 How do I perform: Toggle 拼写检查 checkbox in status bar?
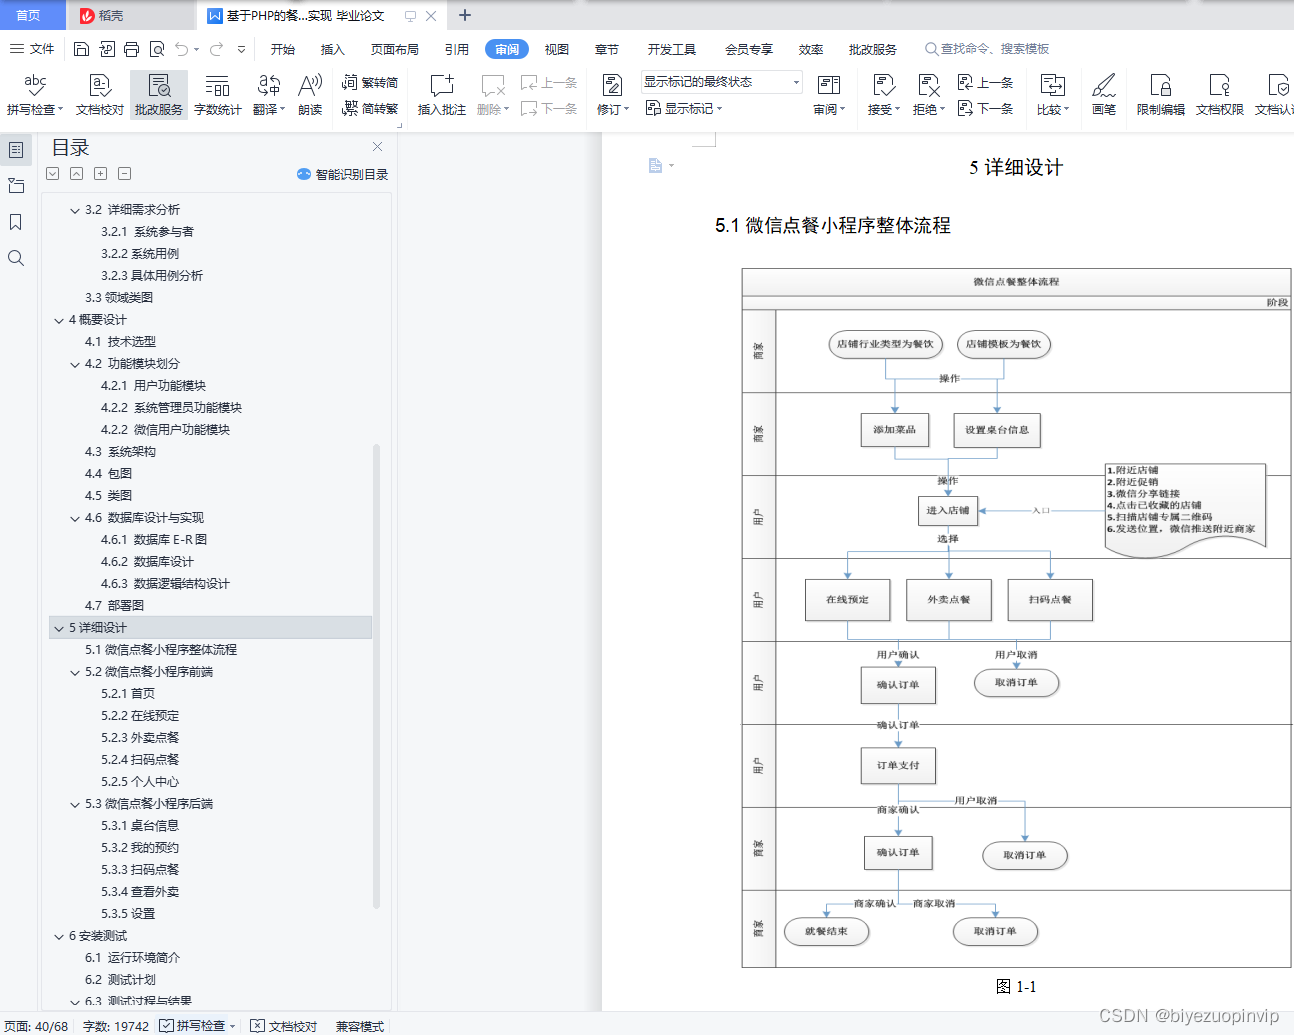167,1025
